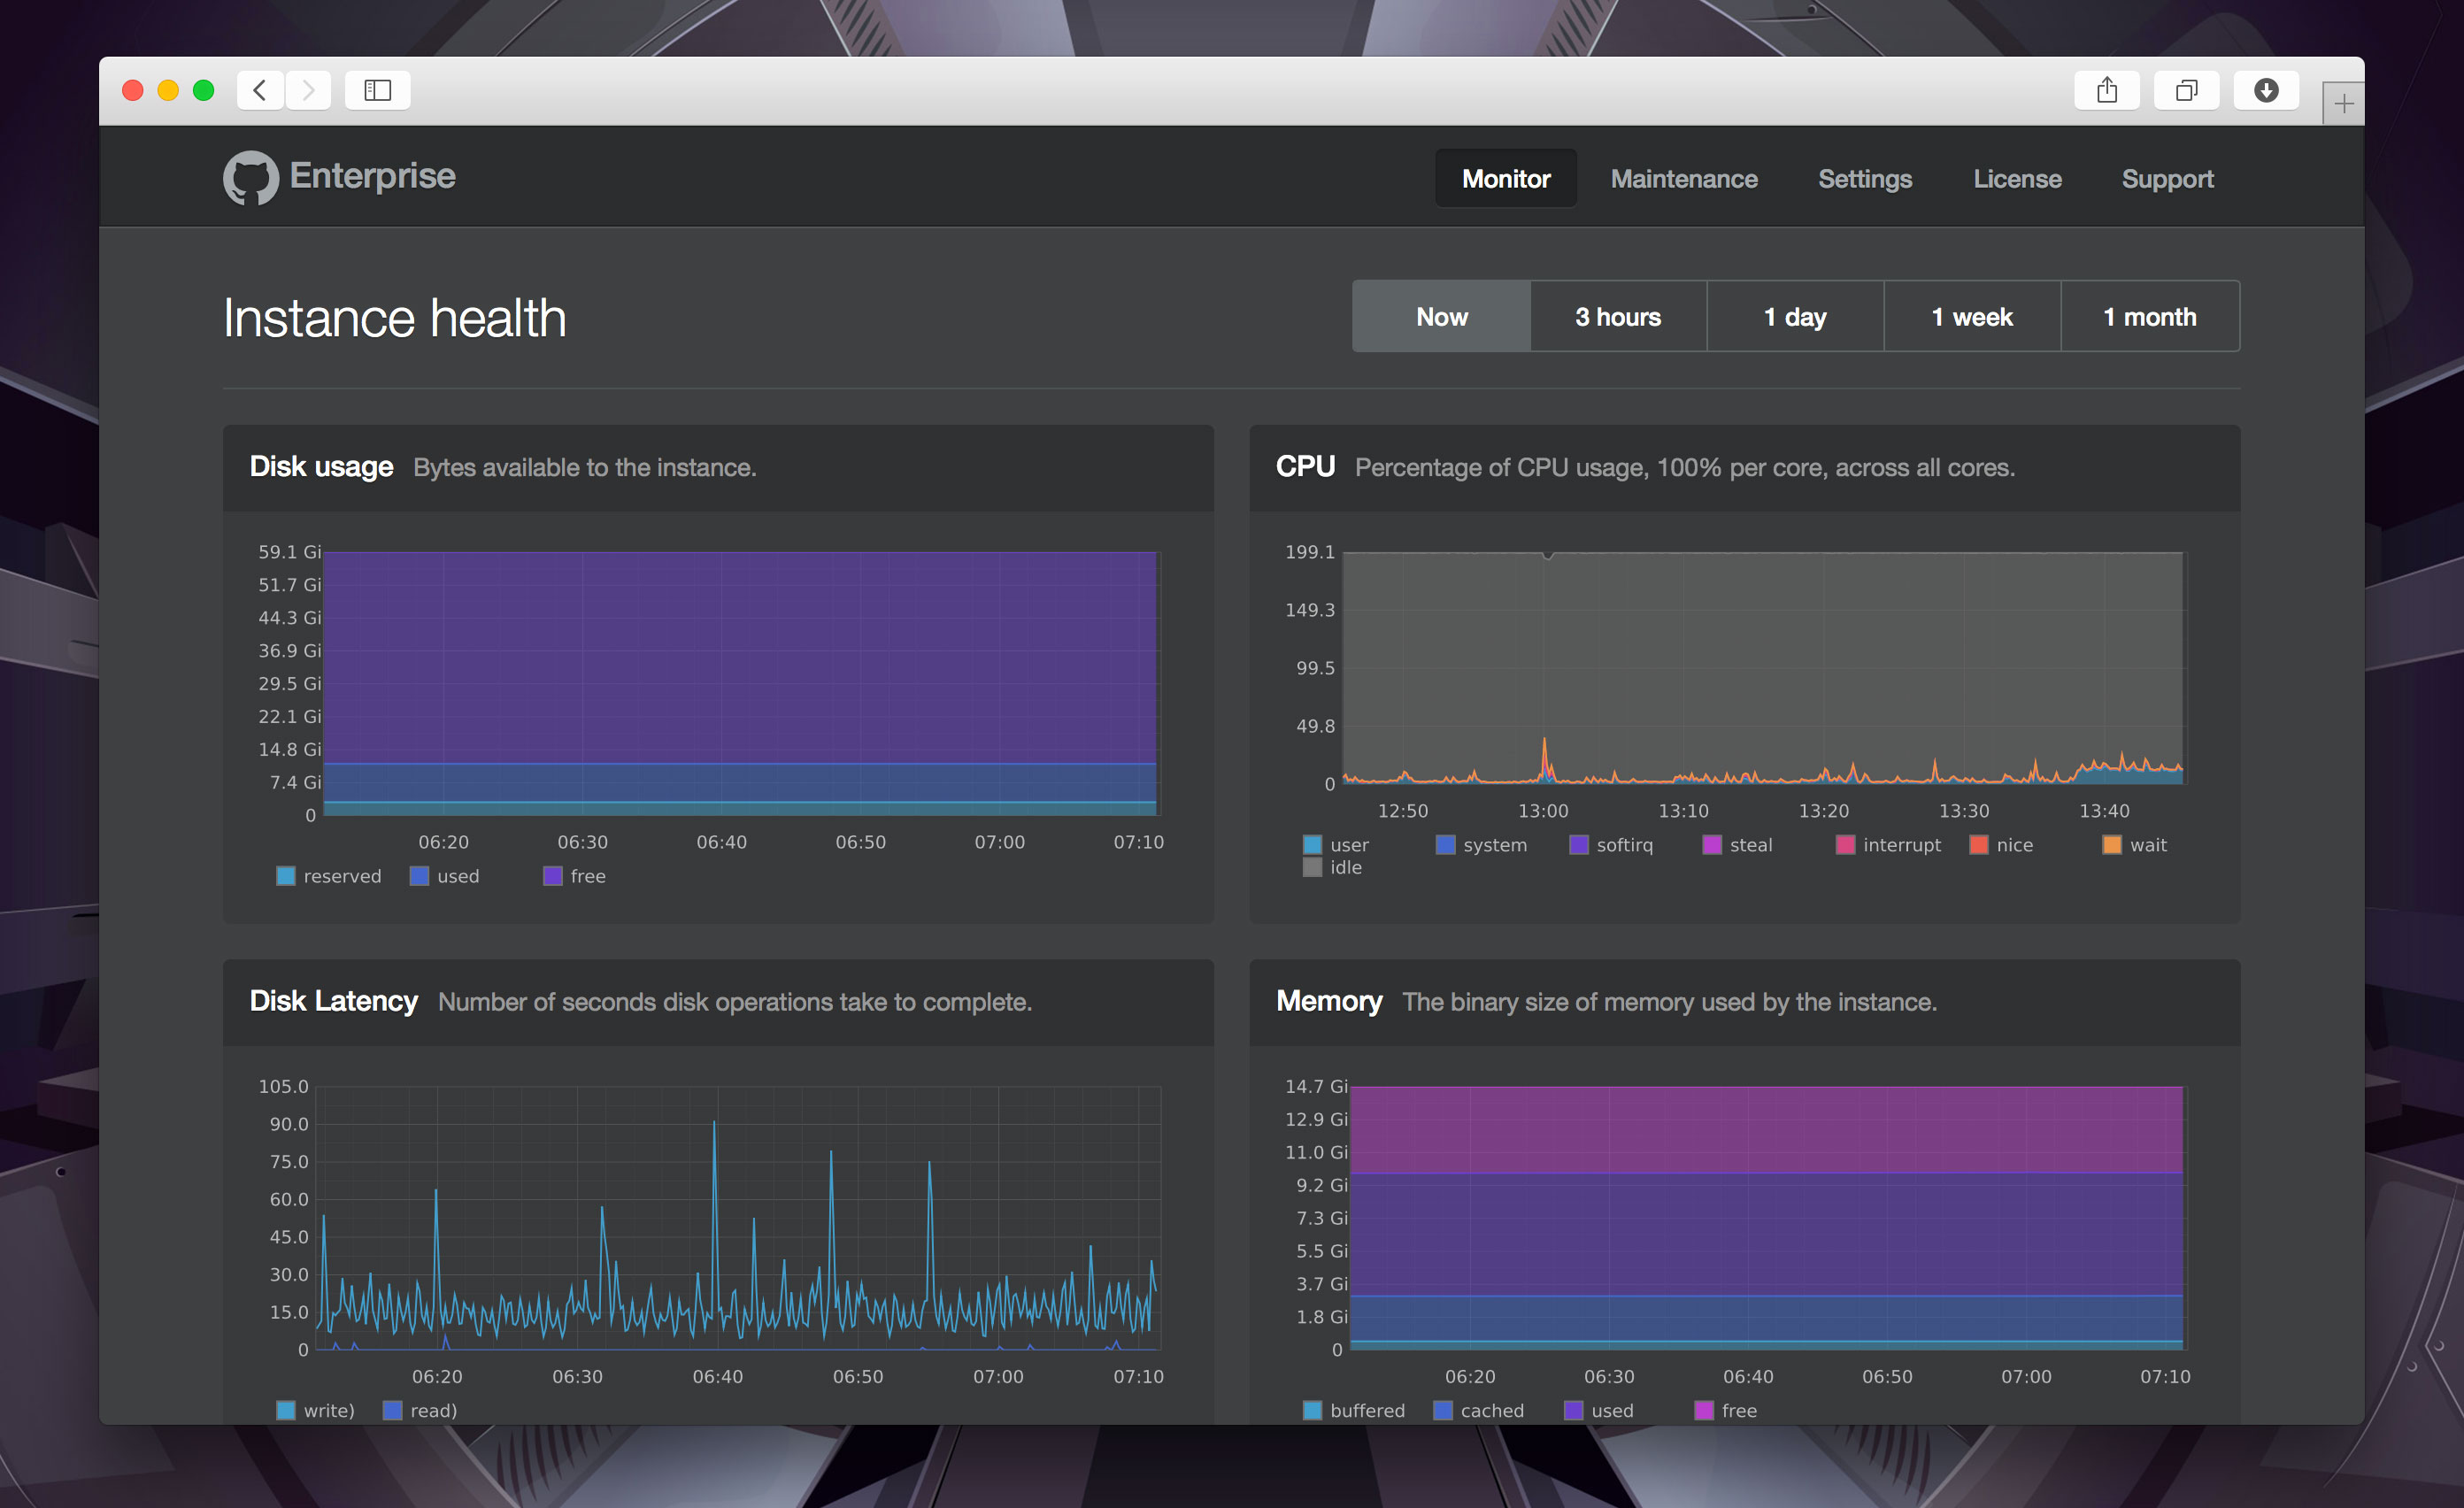Click the Monitor navigation tab
Image resolution: width=2464 pixels, height=1508 pixels.
point(1506,178)
